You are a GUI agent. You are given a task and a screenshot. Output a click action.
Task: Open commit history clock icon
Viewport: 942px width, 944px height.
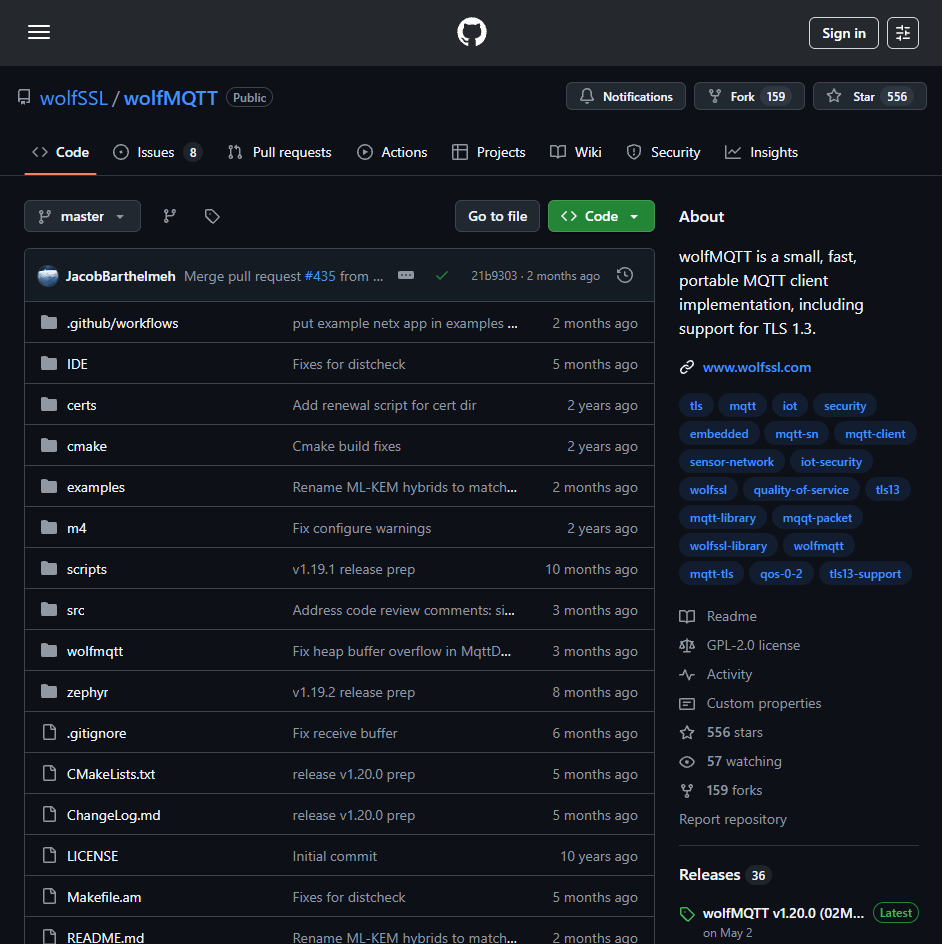tap(625, 275)
